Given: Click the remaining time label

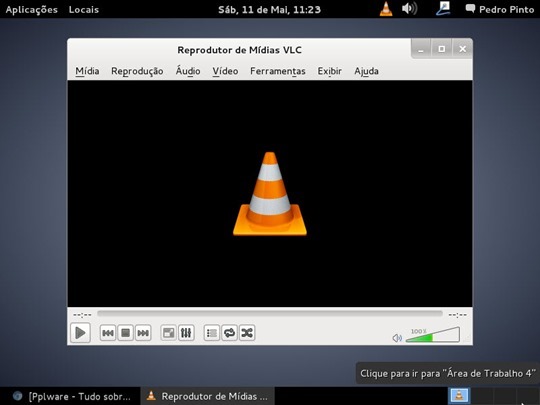Looking at the screenshot, I should tap(457, 315).
